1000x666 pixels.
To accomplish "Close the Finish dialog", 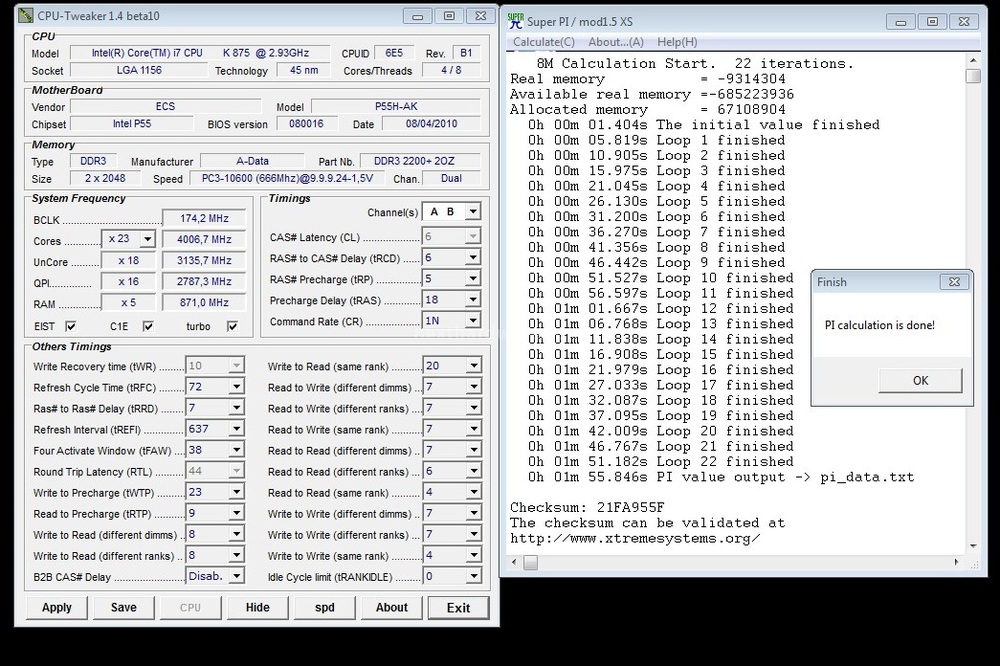I will point(954,281).
